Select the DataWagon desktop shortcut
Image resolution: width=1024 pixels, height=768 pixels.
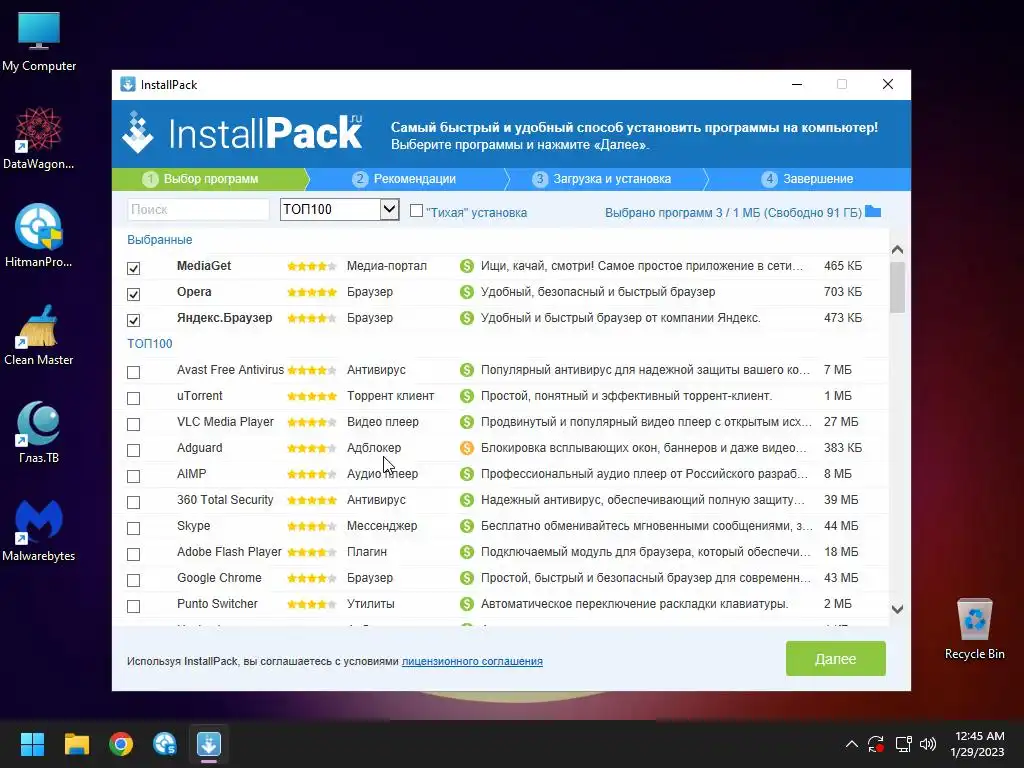(39, 138)
